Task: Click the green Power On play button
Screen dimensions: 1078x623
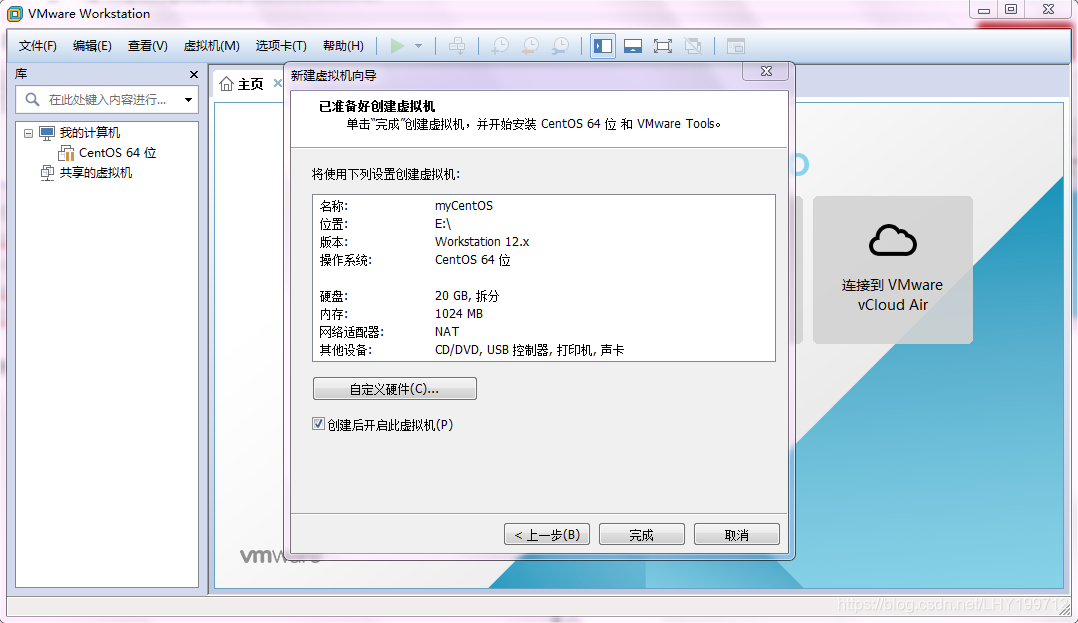Action: [397, 46]
